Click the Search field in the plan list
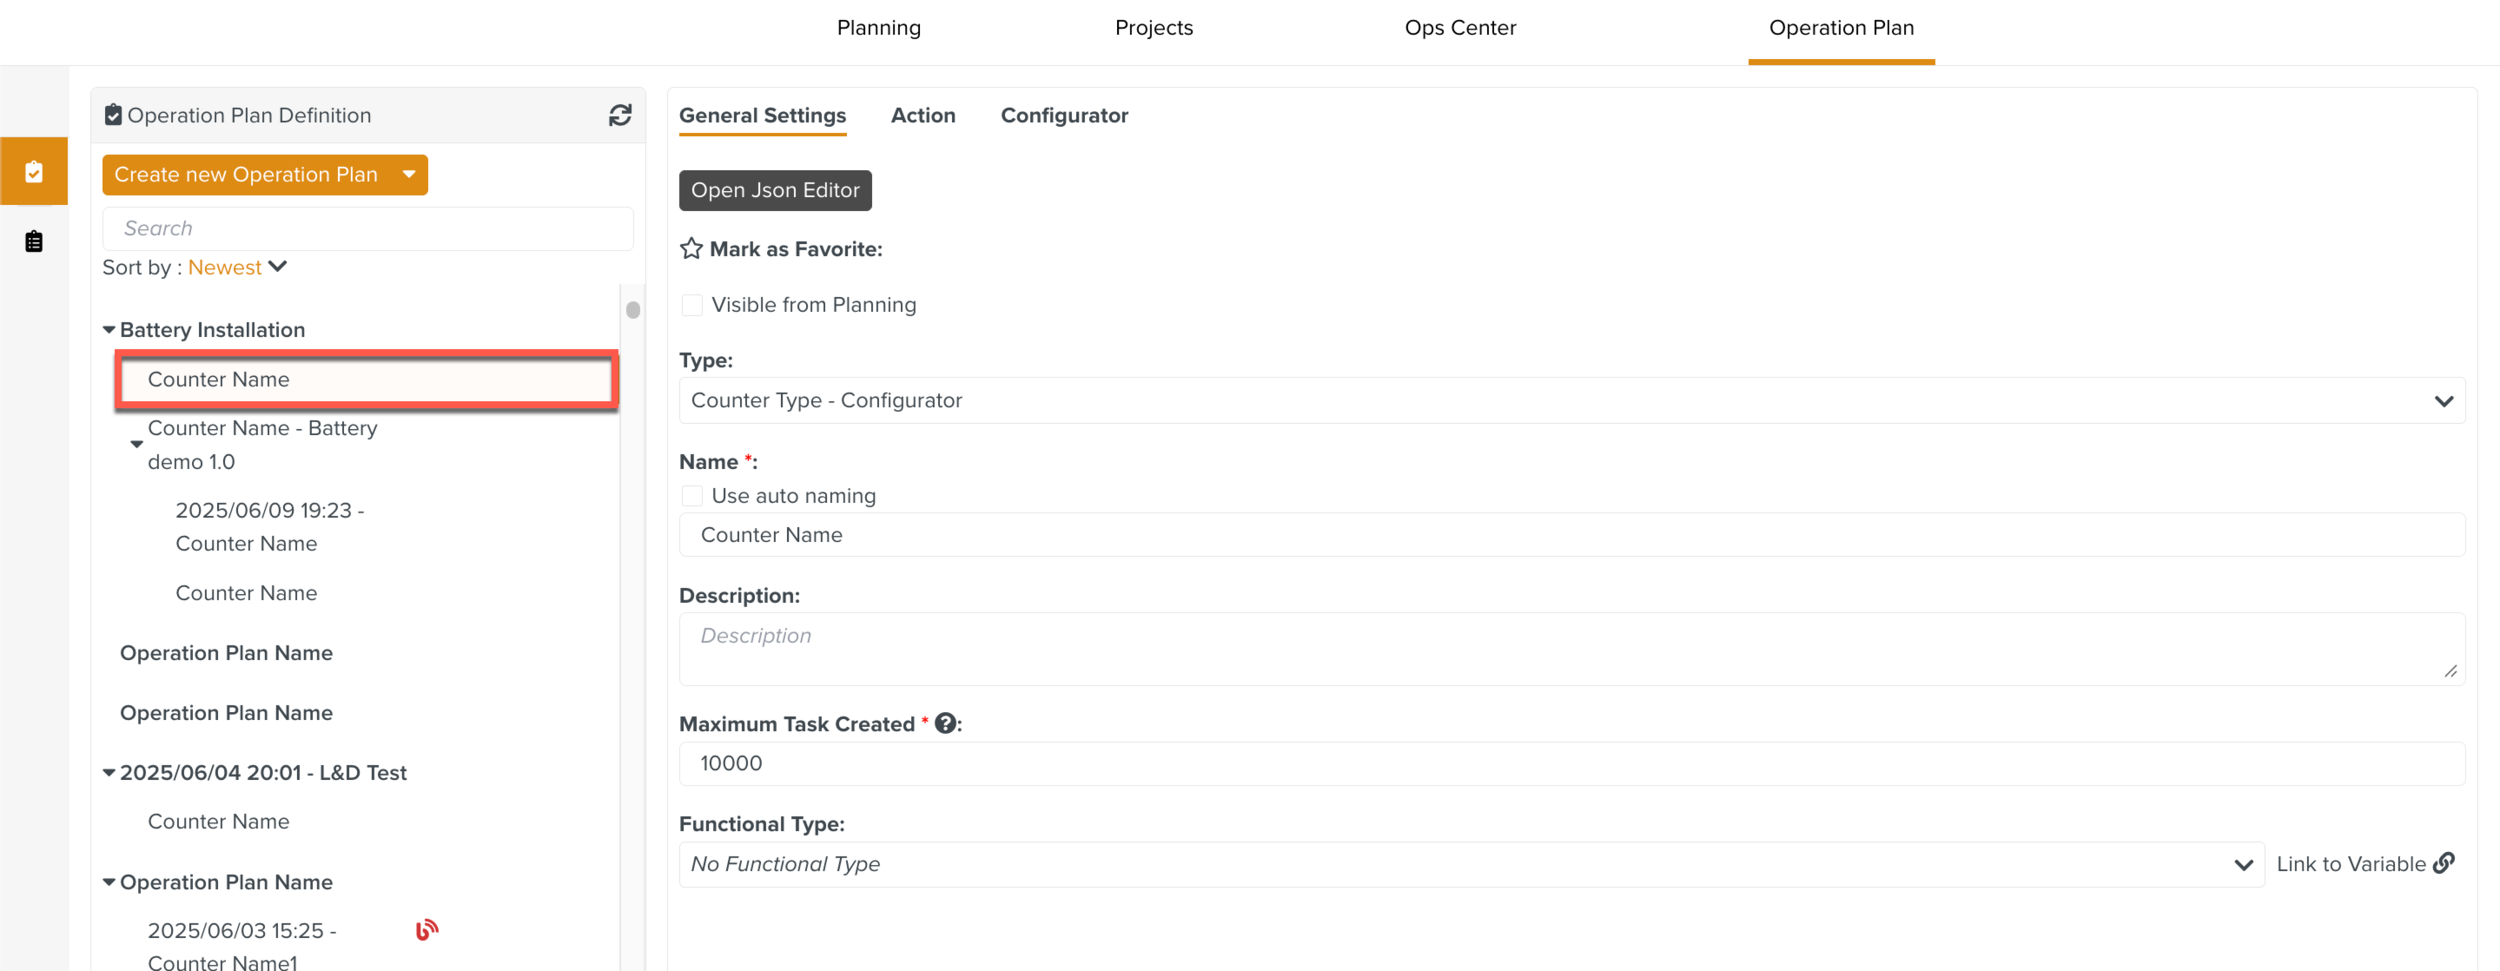This screenshot has height=971, width=2500. point(368,229)
